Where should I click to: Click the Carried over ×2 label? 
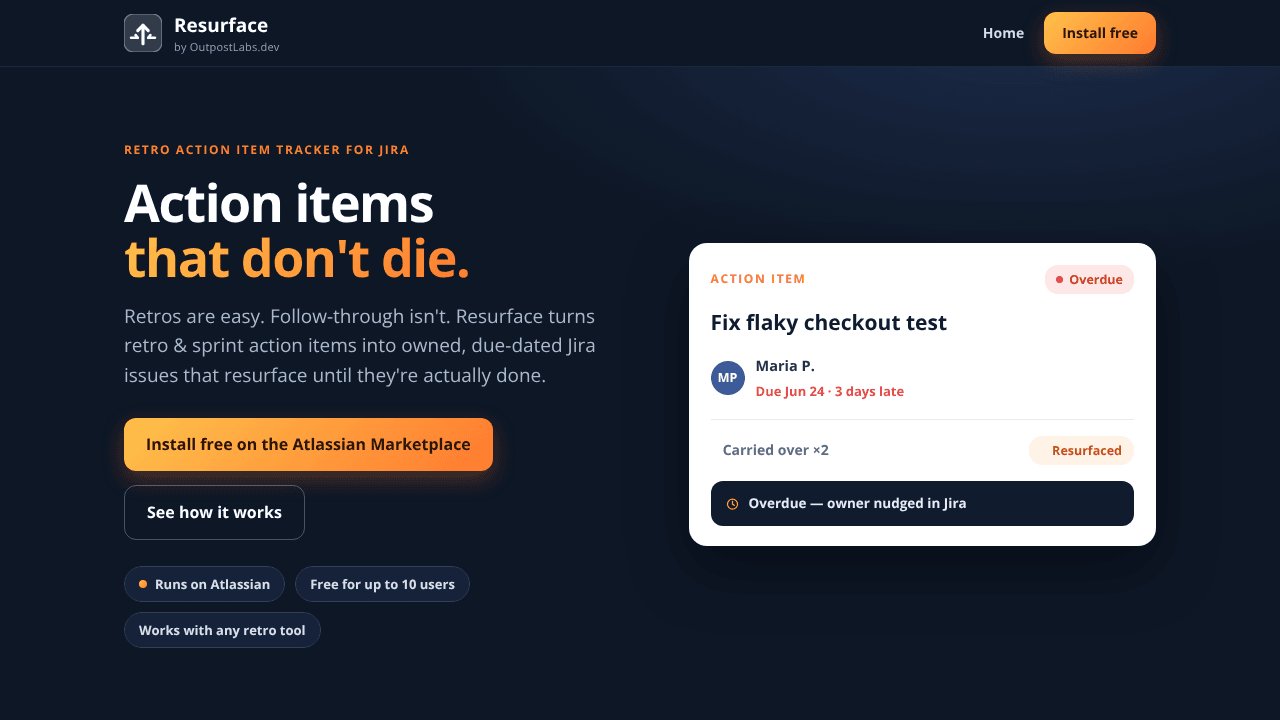[776, 451]
